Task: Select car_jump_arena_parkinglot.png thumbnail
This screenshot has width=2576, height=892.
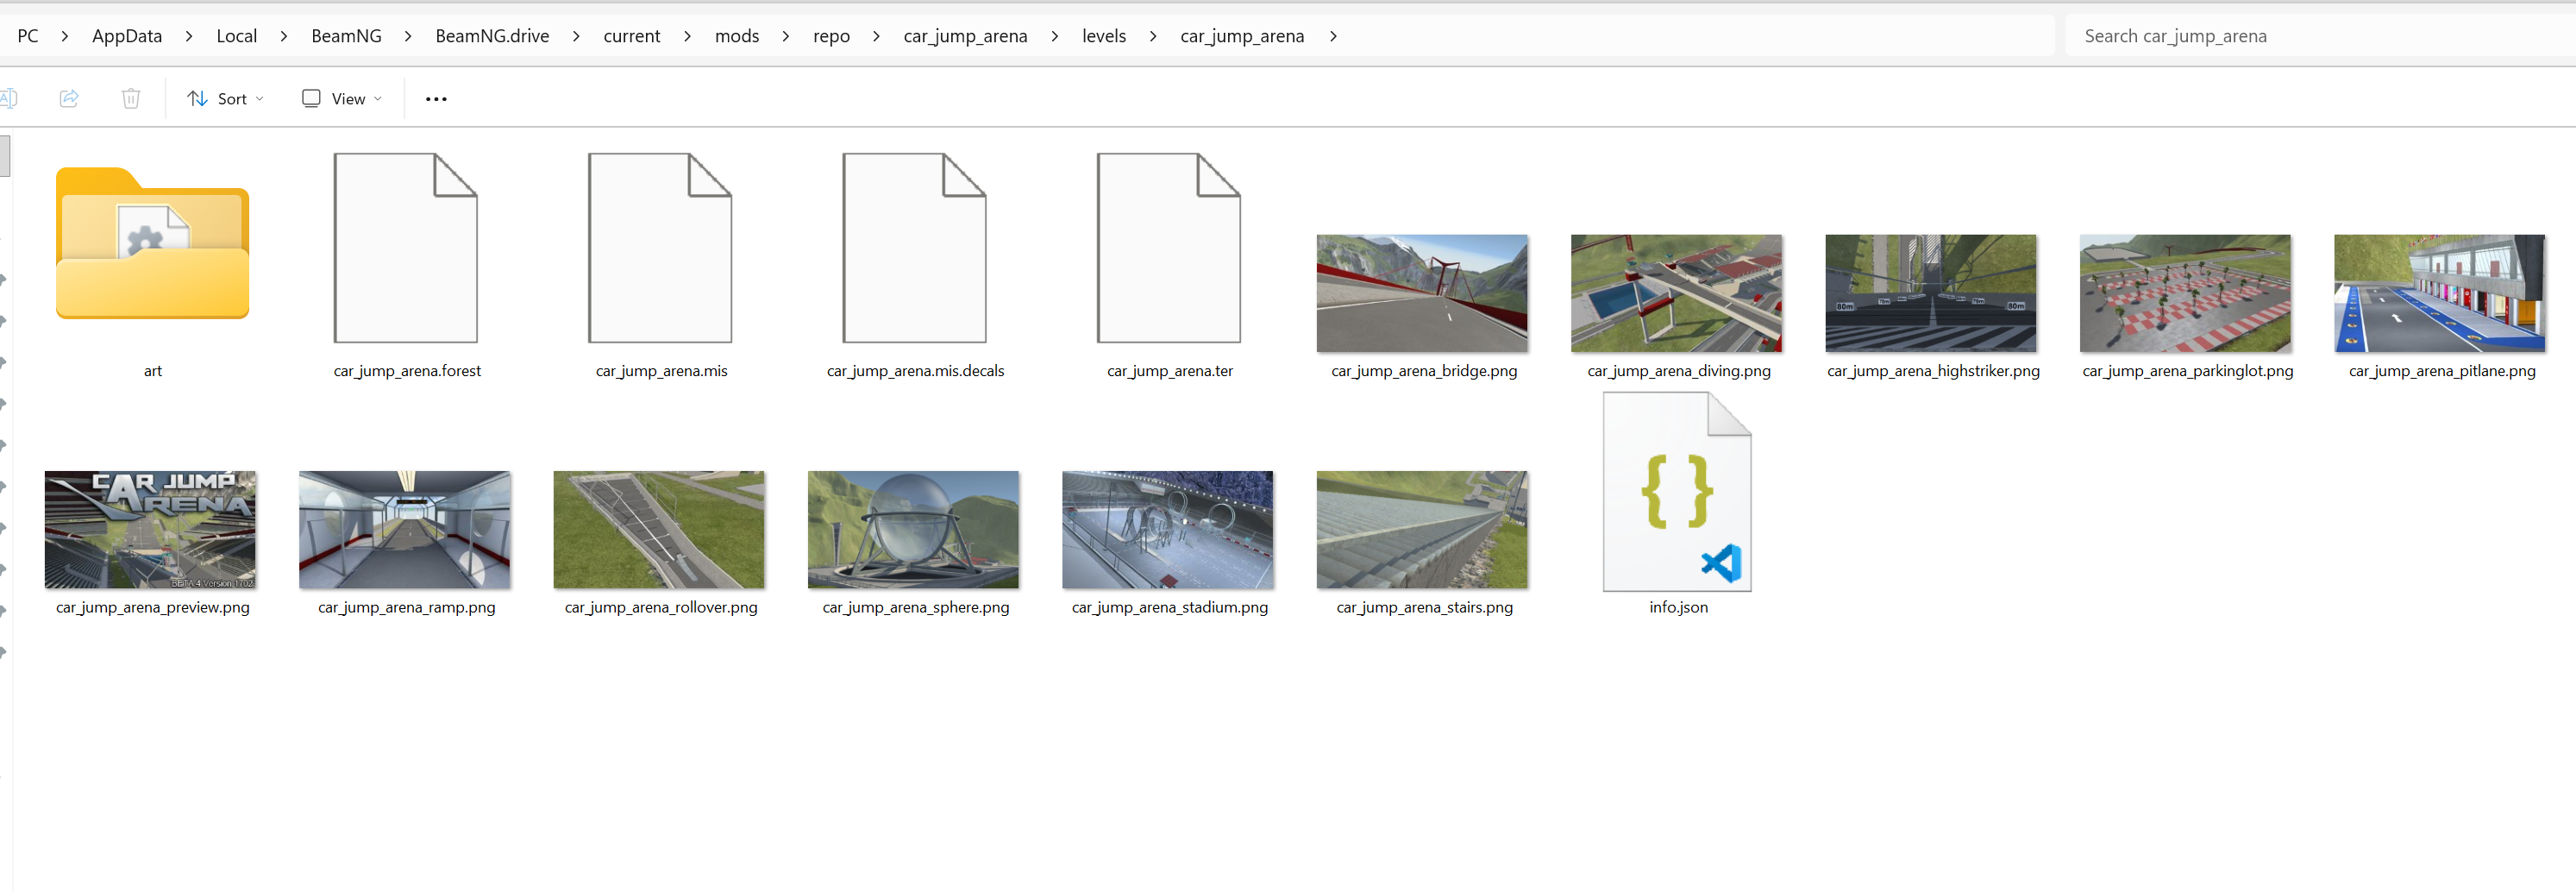Action: (2185, 293)
